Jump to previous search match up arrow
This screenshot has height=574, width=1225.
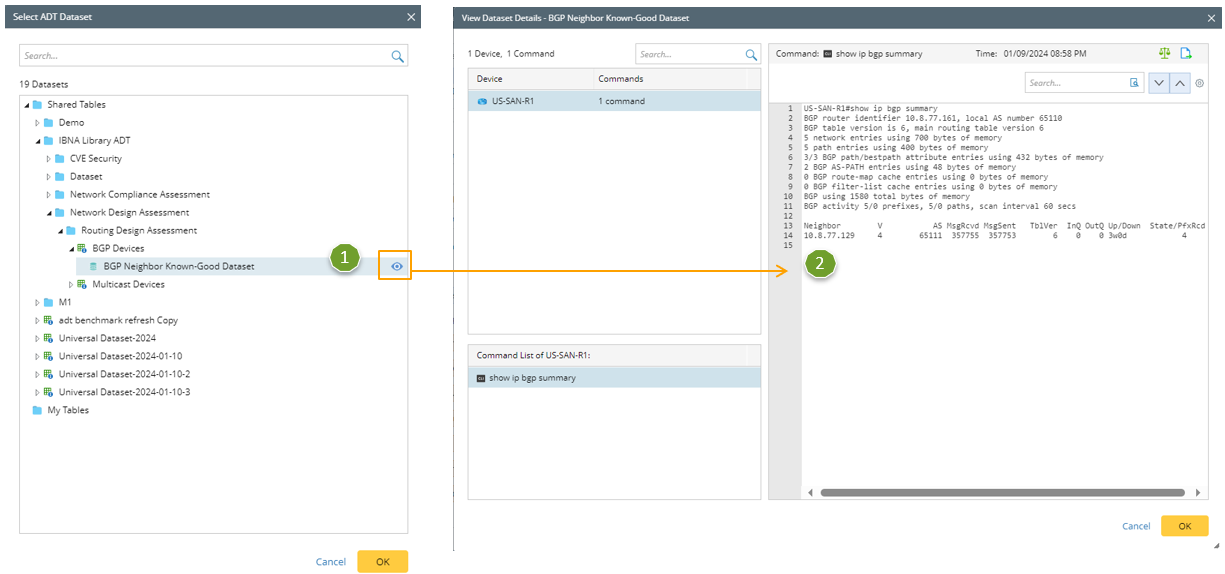1179,84
